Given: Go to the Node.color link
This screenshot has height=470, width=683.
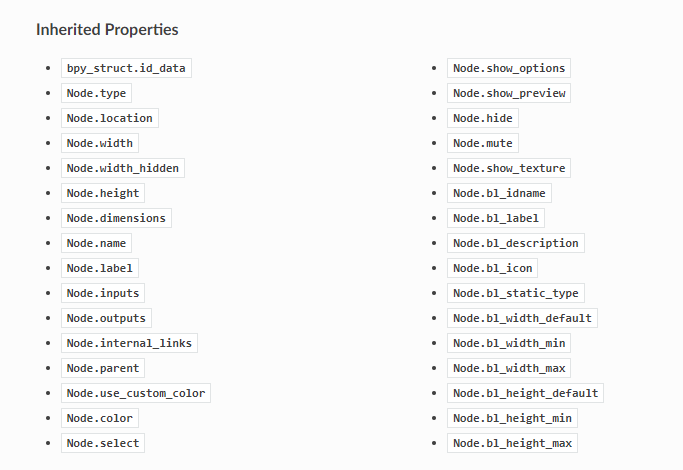Looking at the screenshot, I should pos(99,418).
